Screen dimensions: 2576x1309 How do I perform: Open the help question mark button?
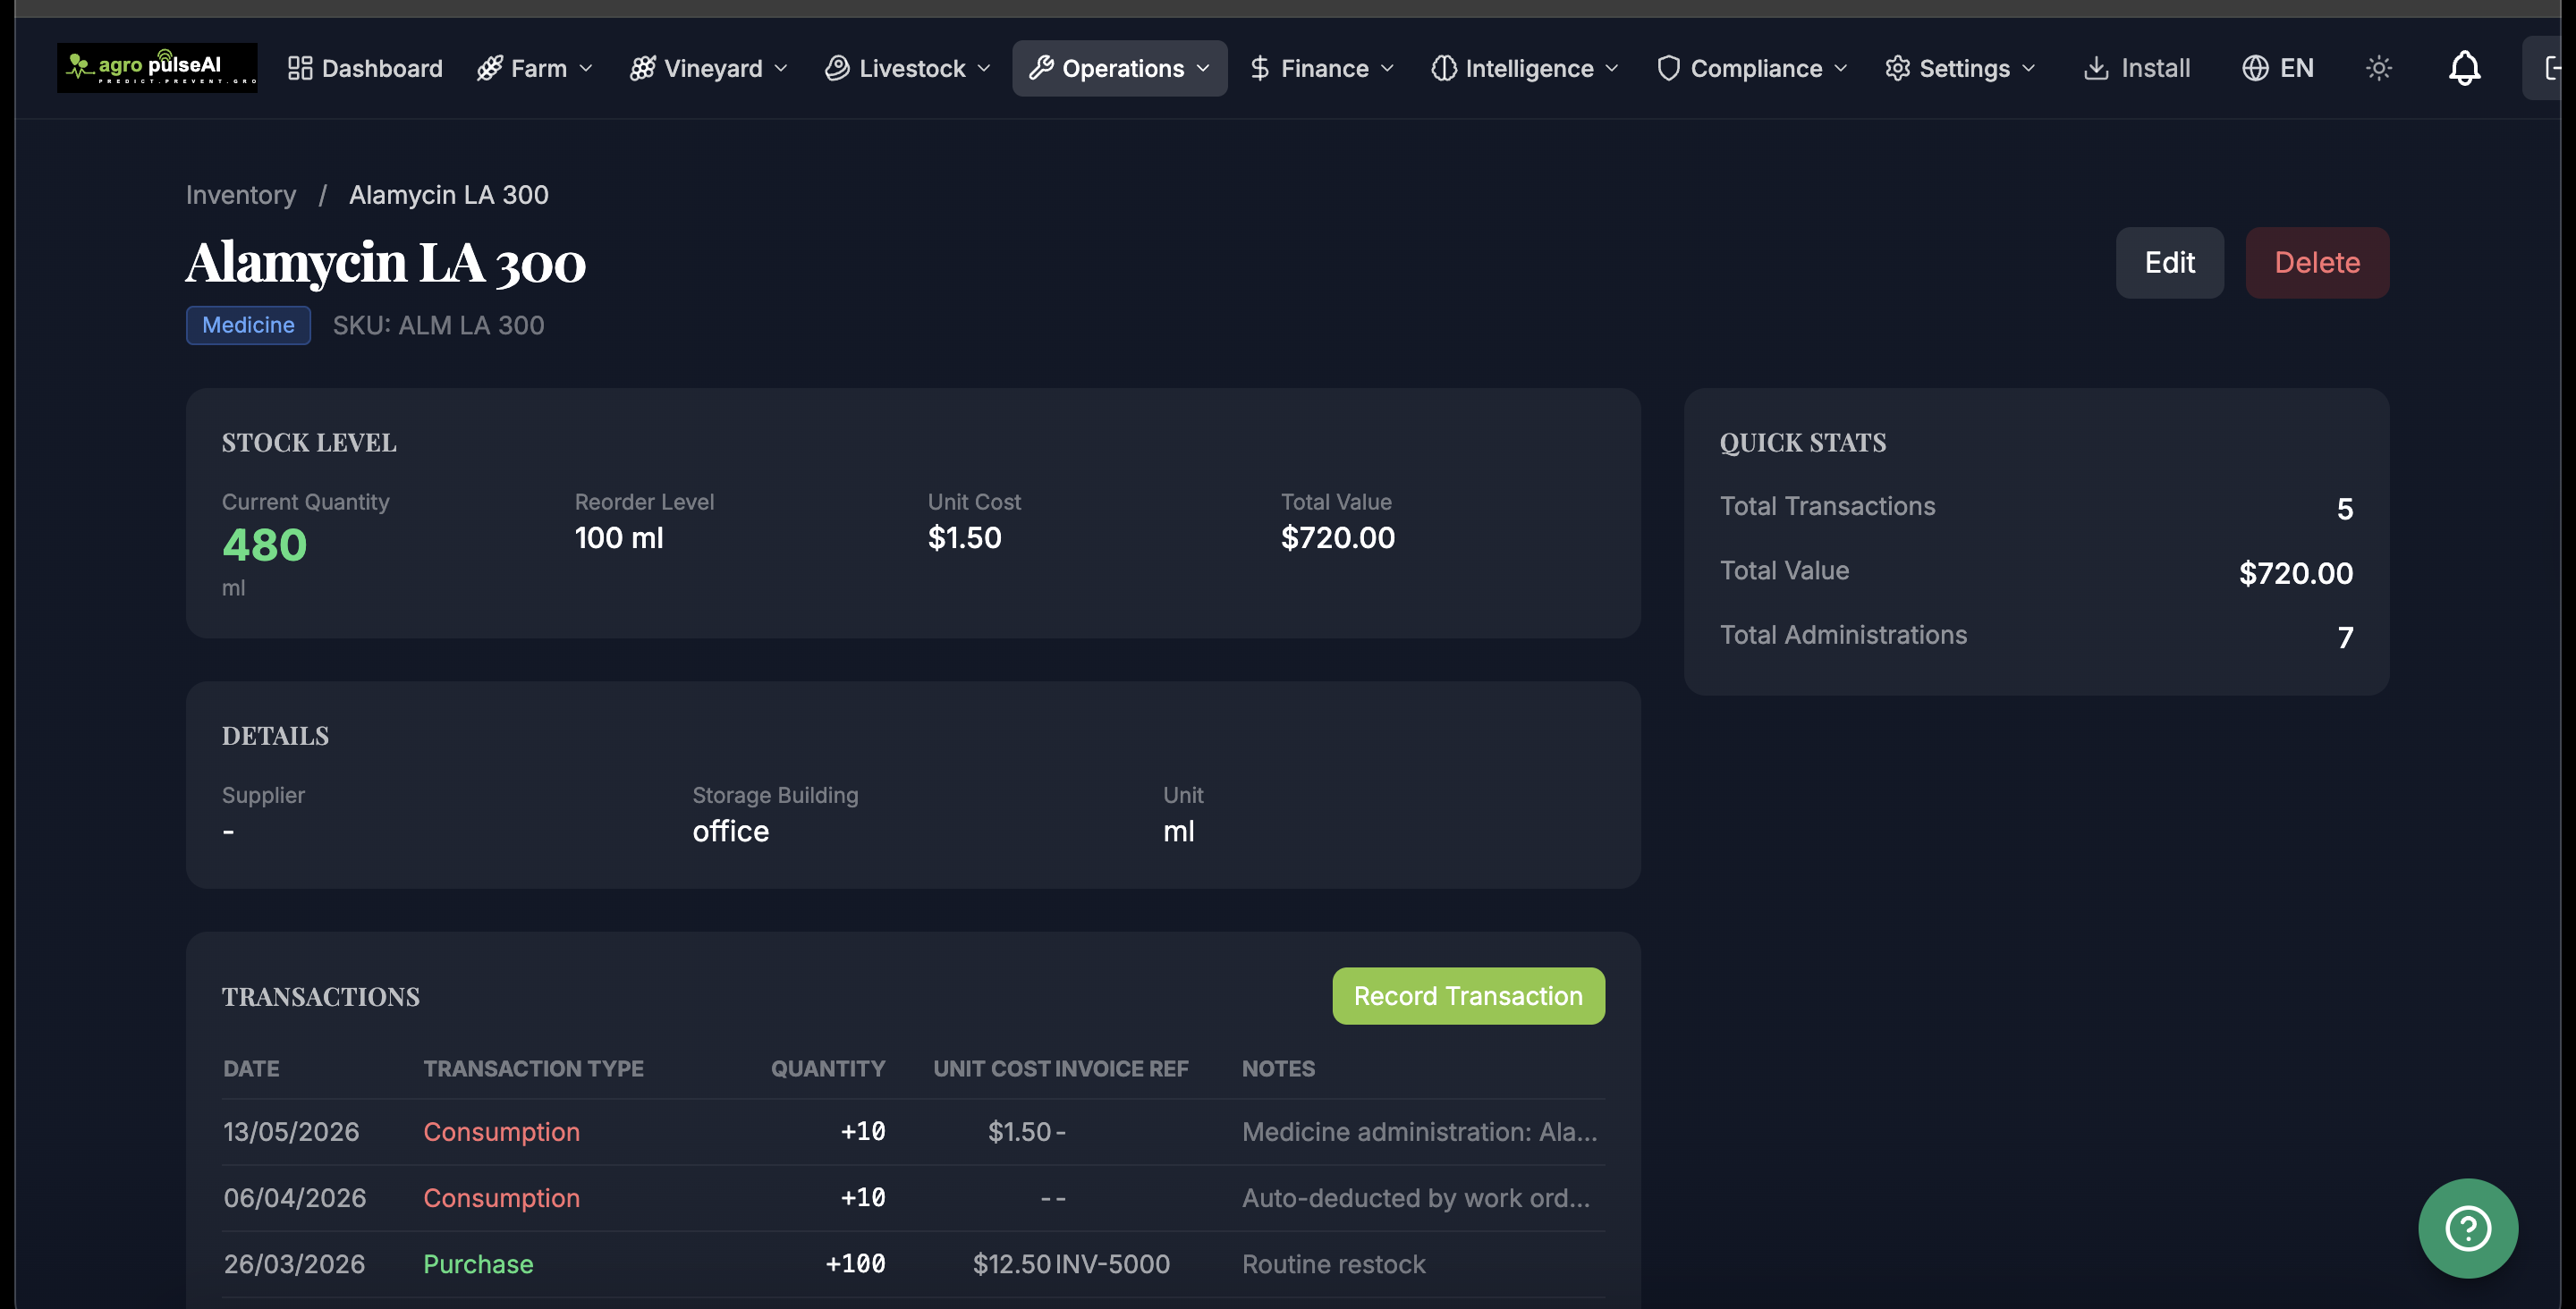2468,1228
